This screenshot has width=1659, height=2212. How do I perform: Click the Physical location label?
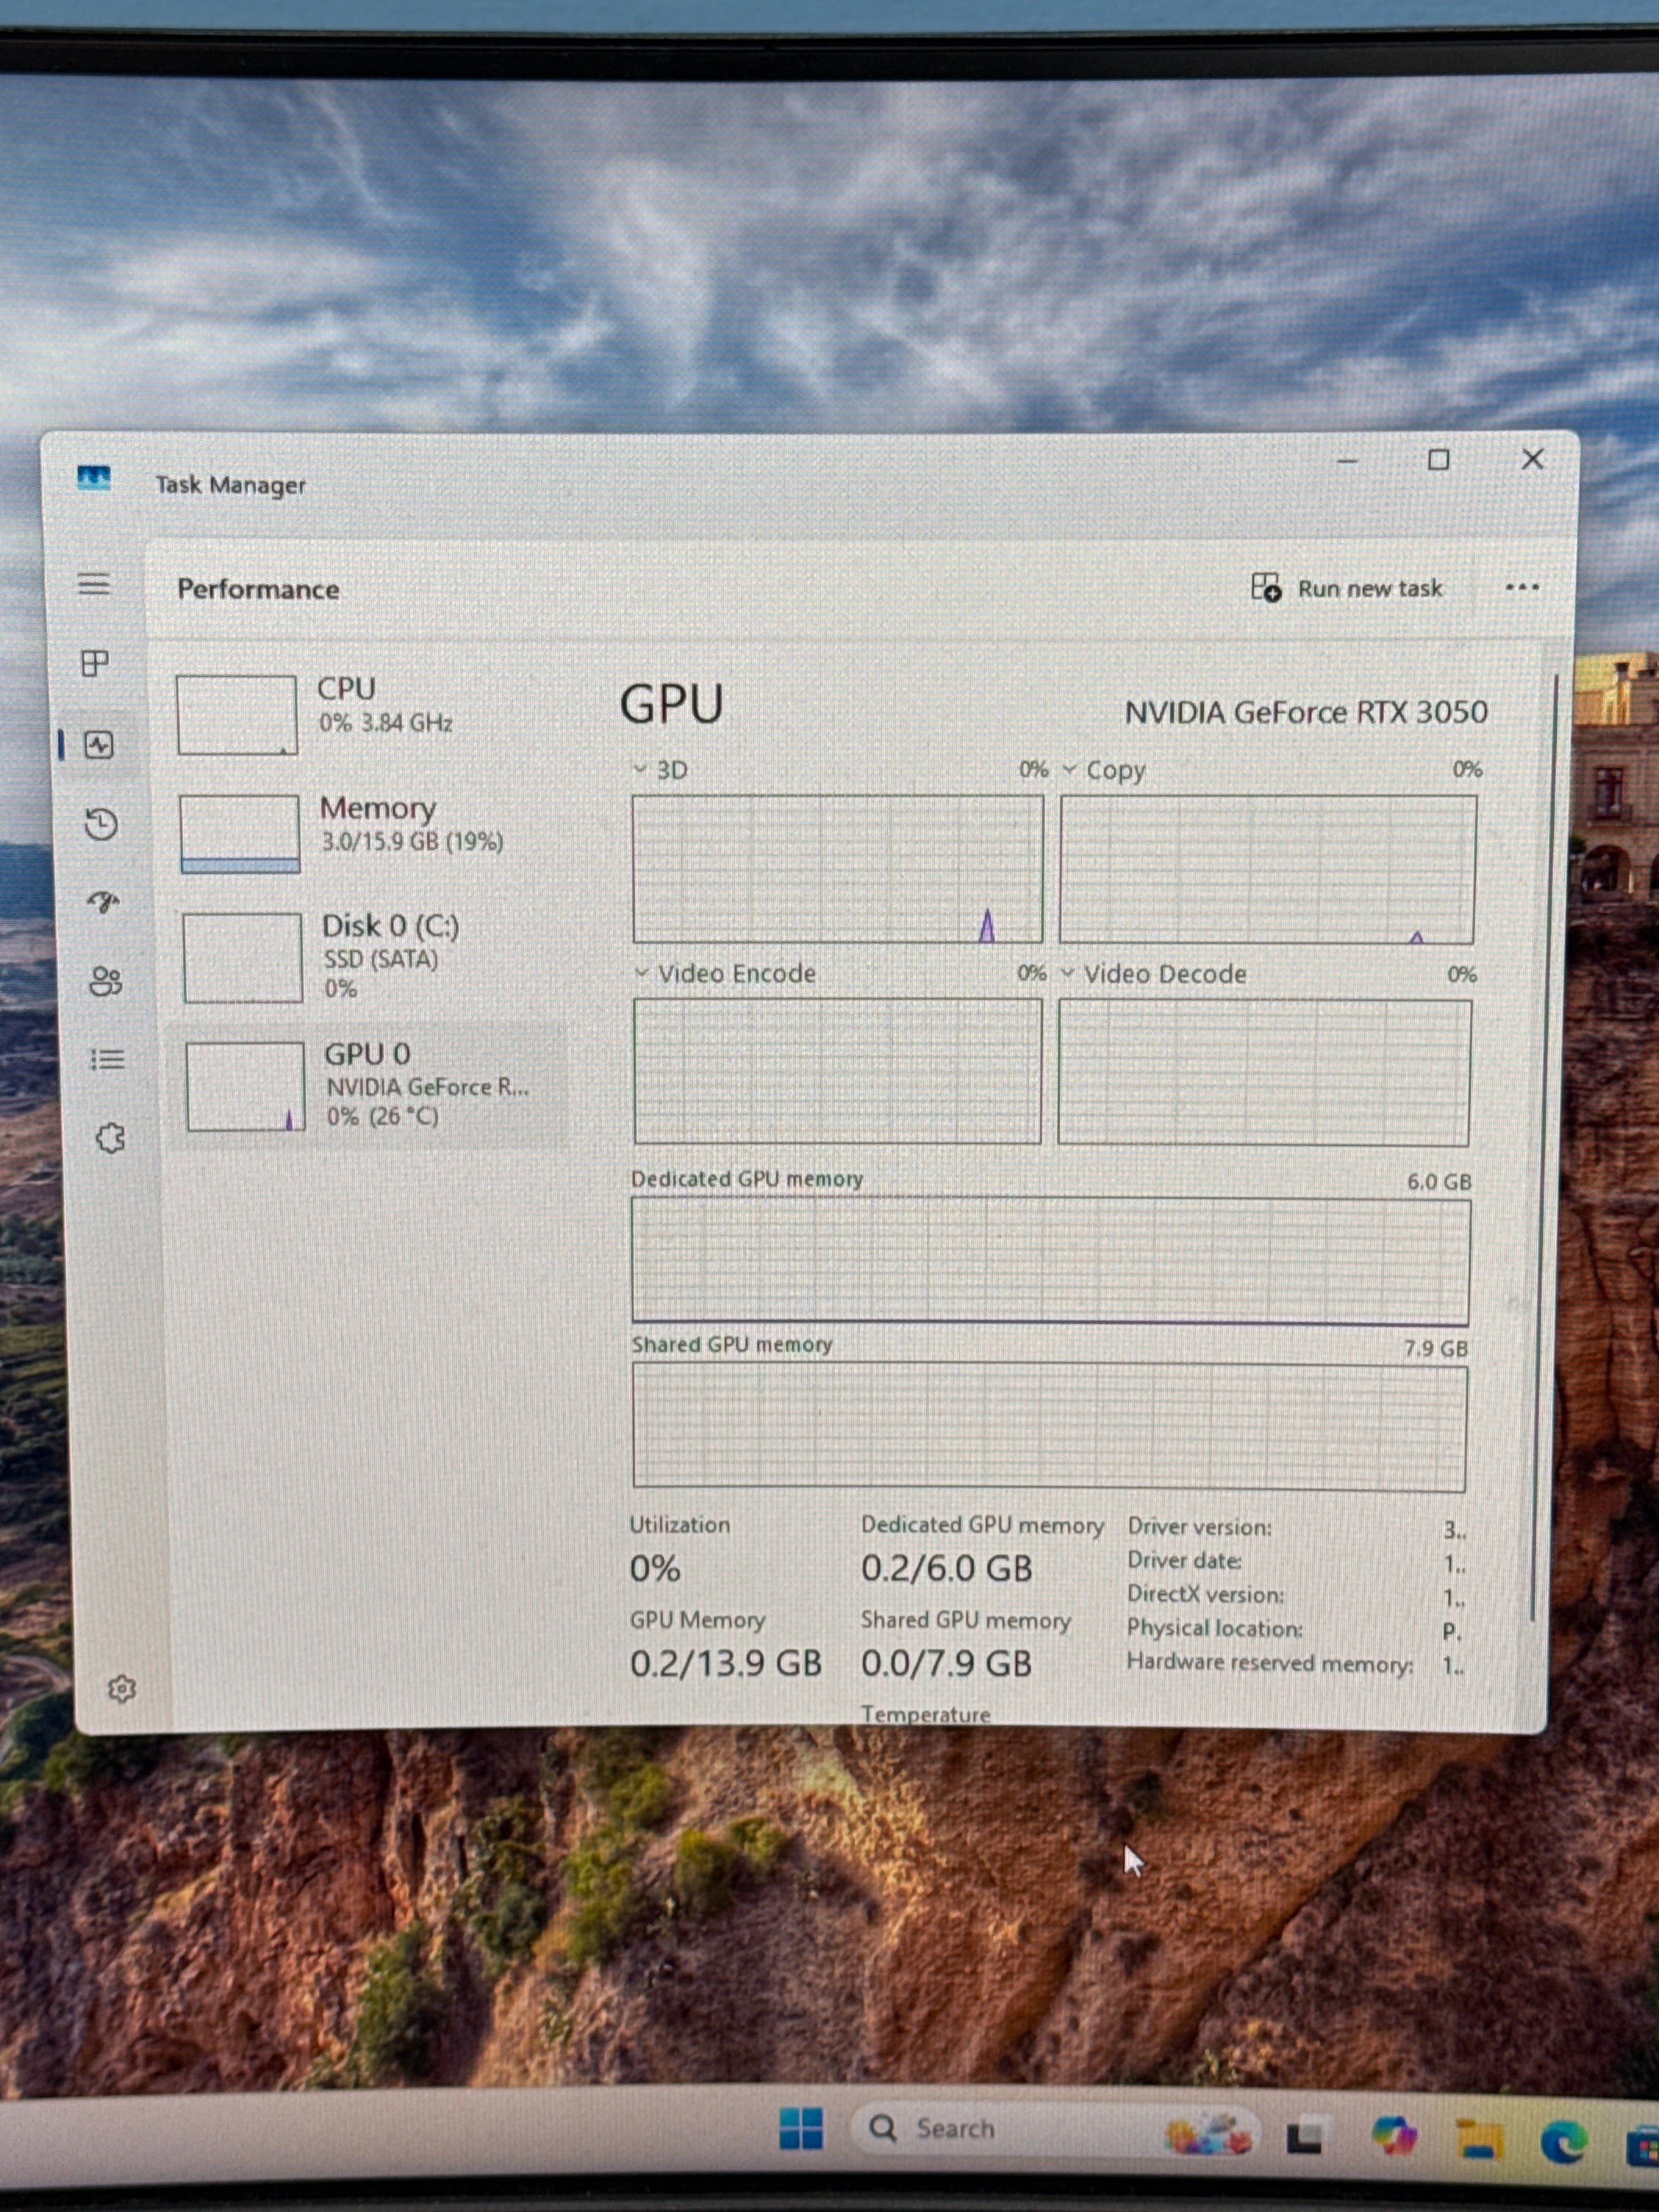(1215, 1628)
